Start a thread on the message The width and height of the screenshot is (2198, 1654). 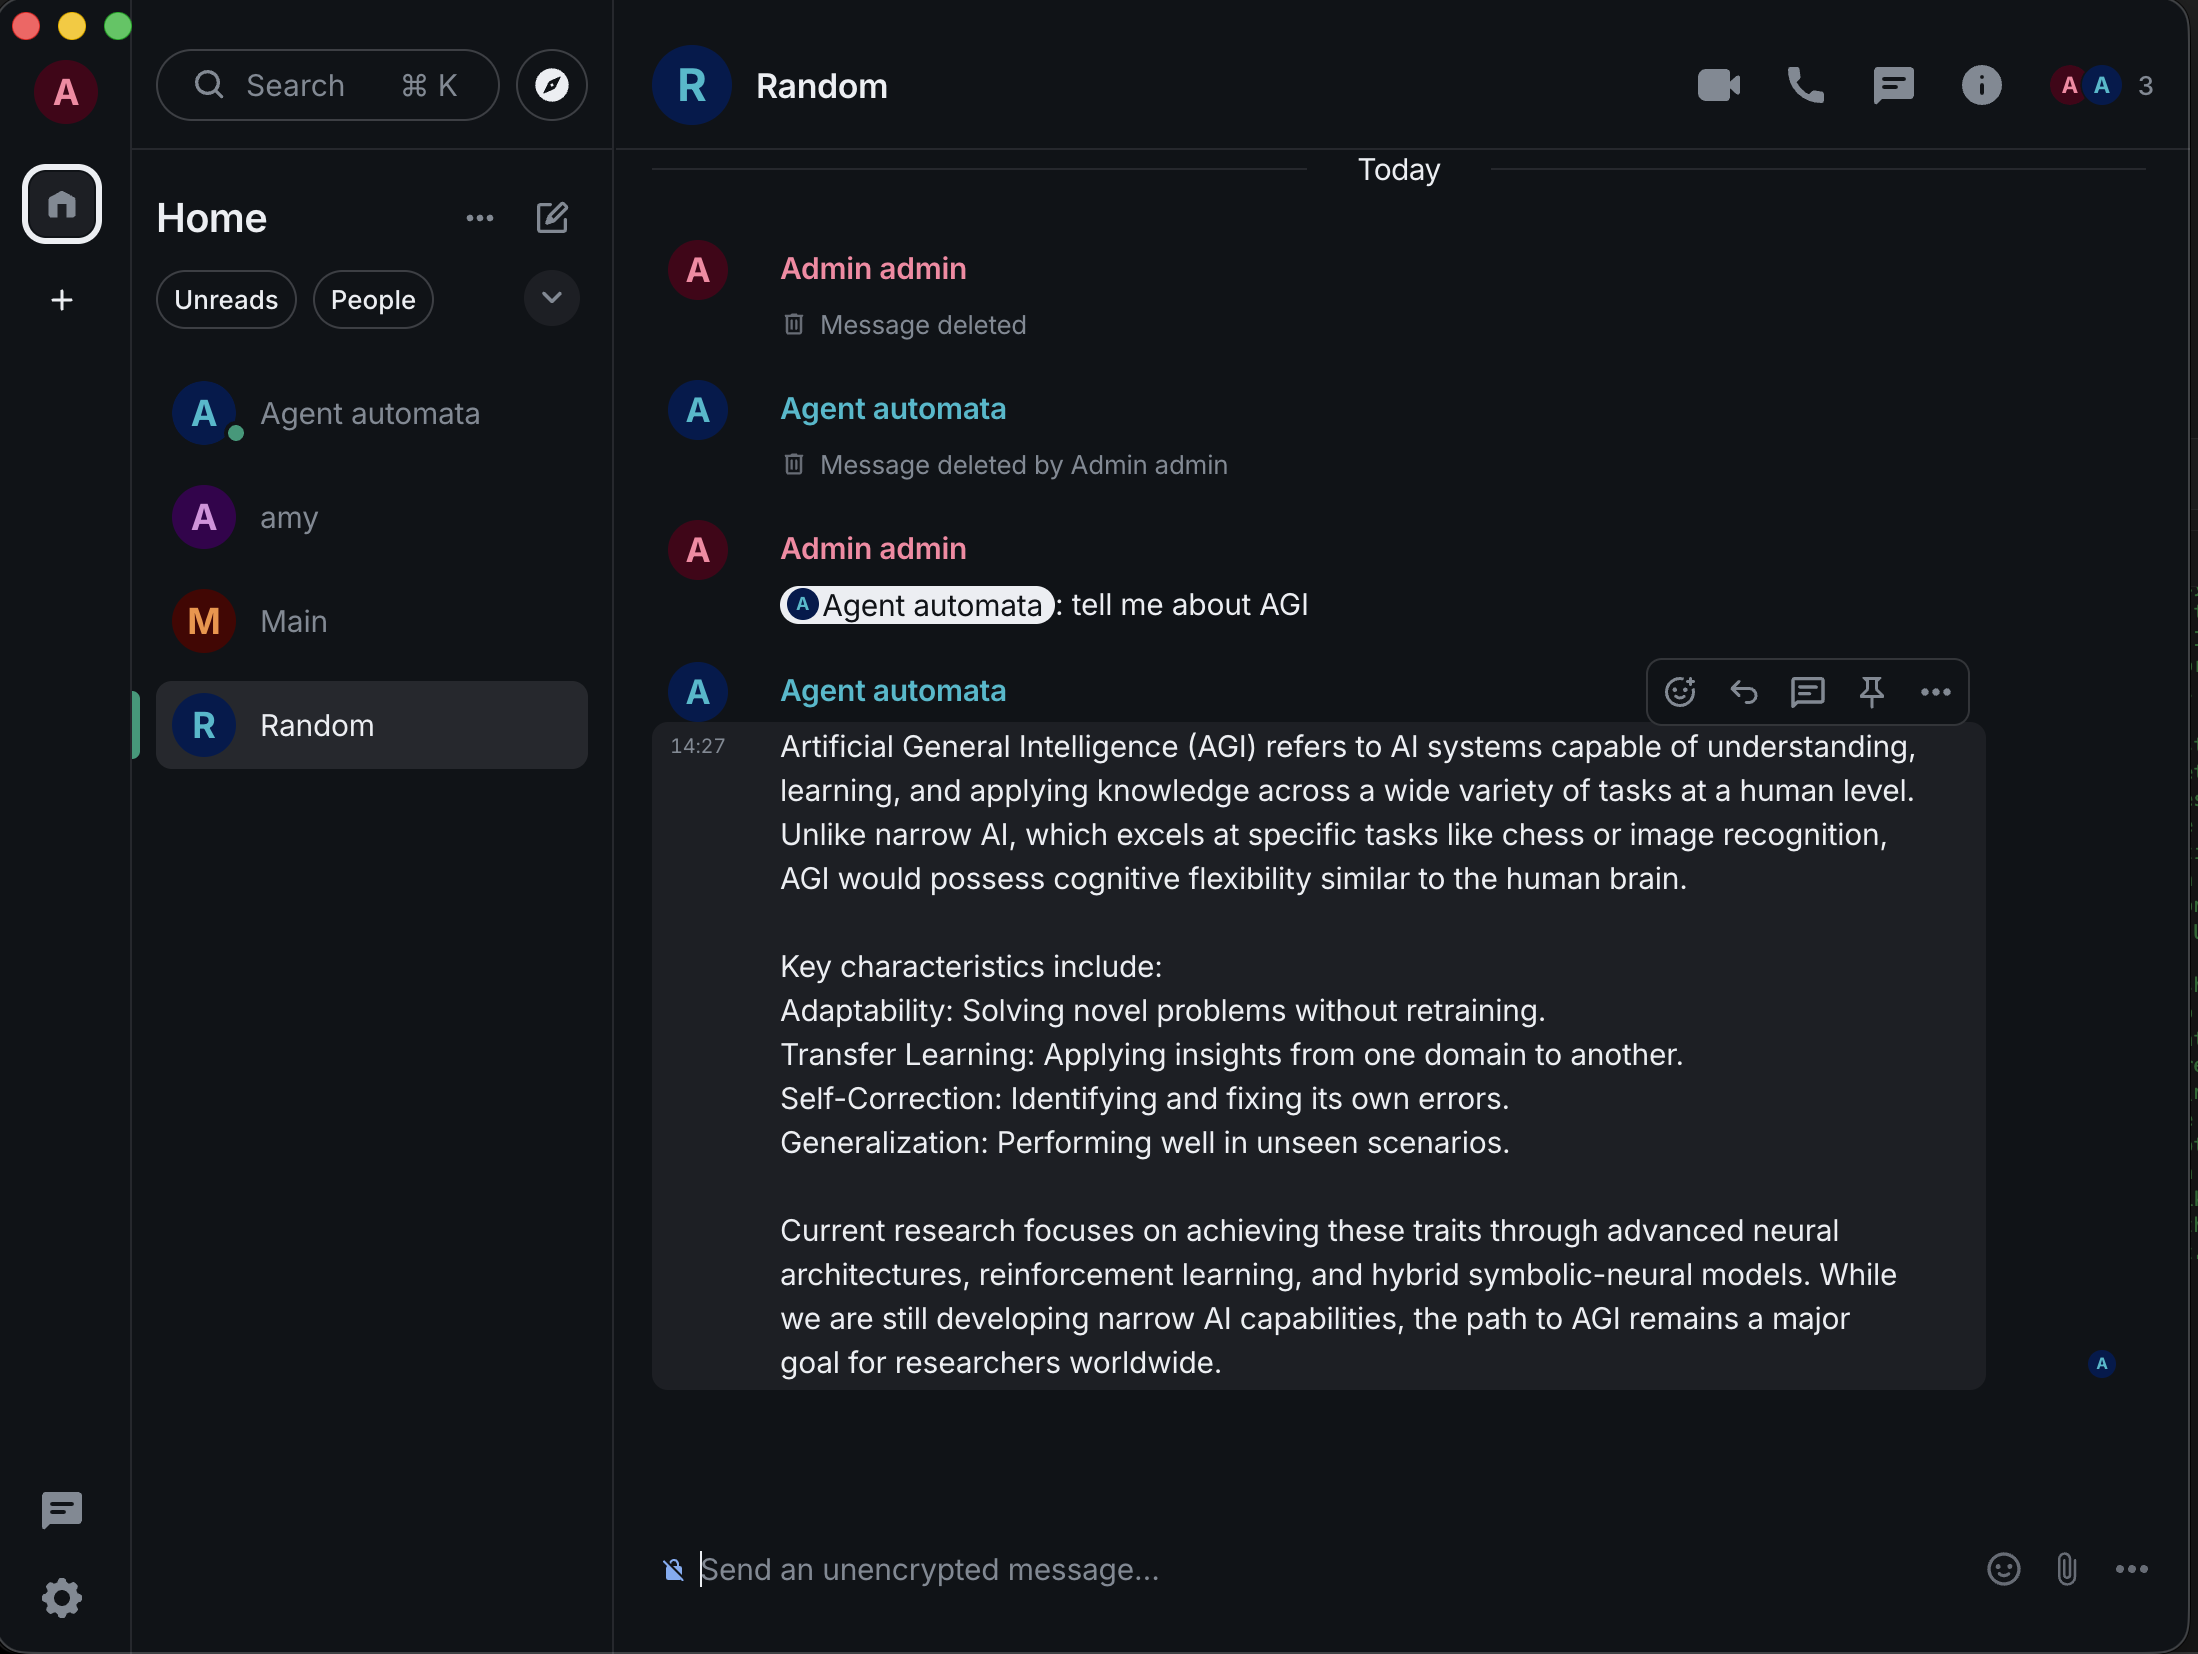point(1807,692)
